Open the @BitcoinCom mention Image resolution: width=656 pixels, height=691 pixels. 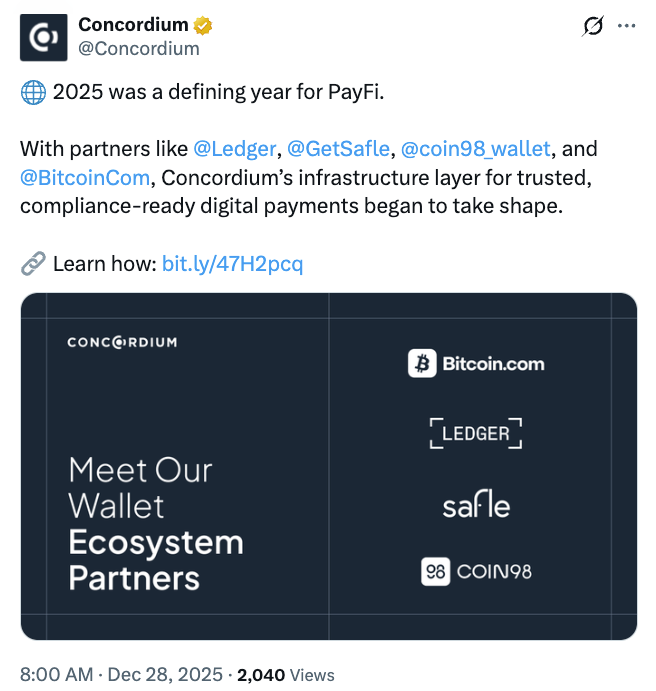point(85,178)
